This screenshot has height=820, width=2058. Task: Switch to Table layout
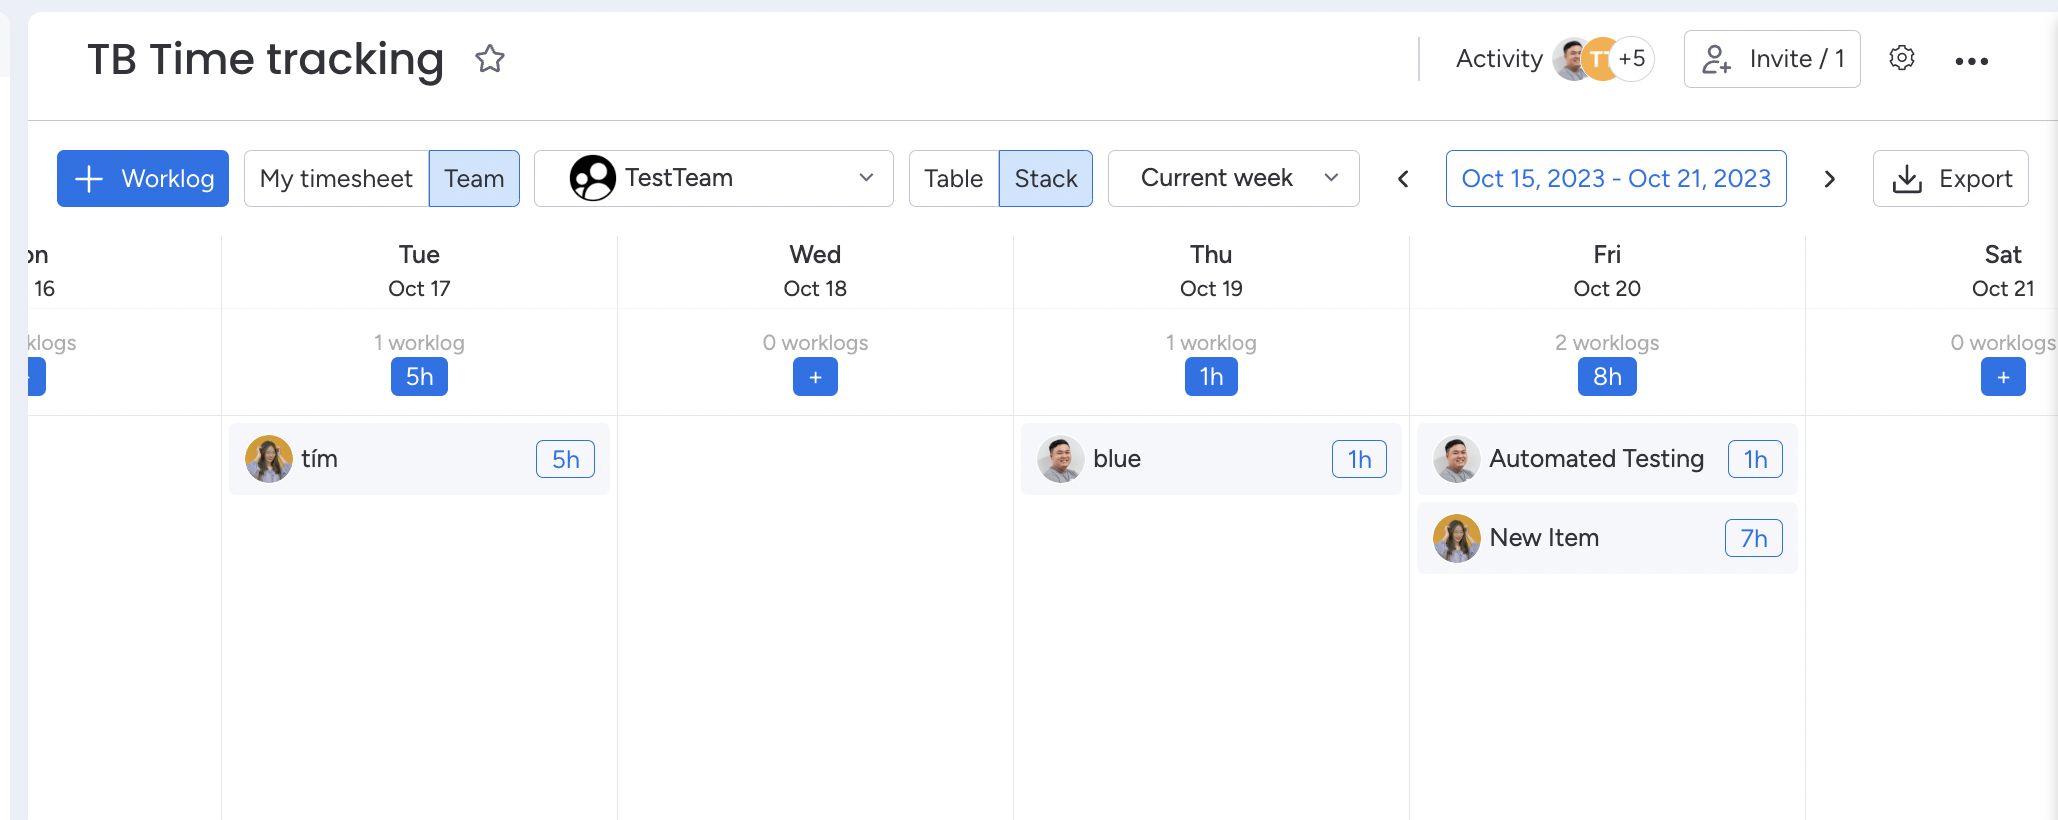953,179
